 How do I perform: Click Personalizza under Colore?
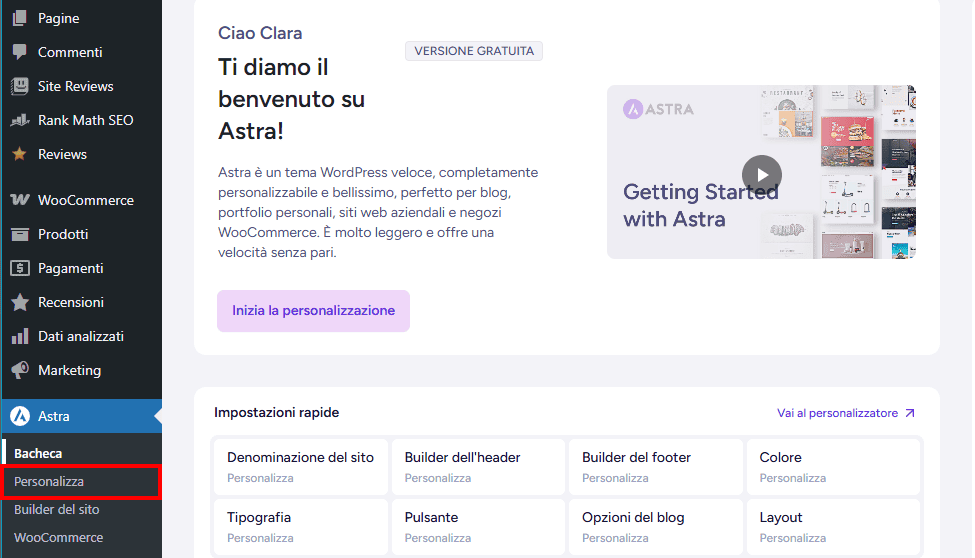(793, 478)
